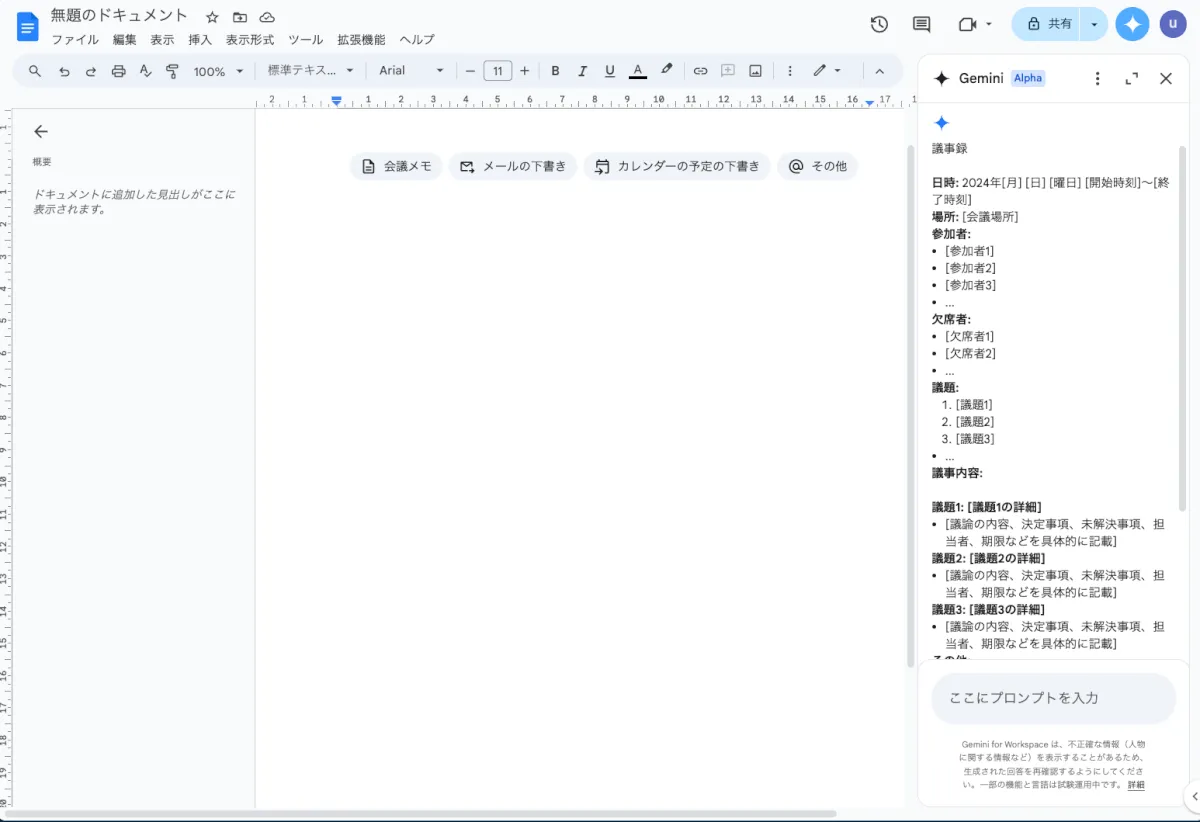This screenshot has width=1200, height=822.
Task: Open the Arial font dropdown
Action: [x=411, y=71]
